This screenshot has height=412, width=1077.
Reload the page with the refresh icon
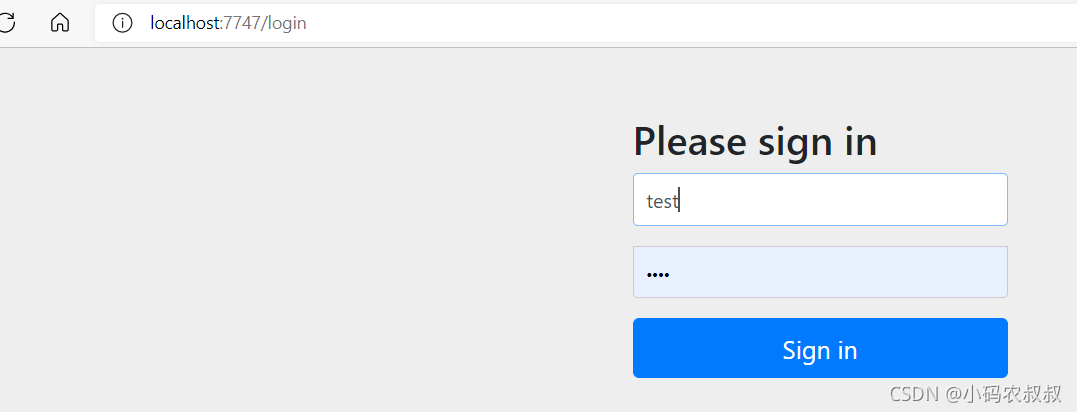pyautogui.click(x=5, y=23)
